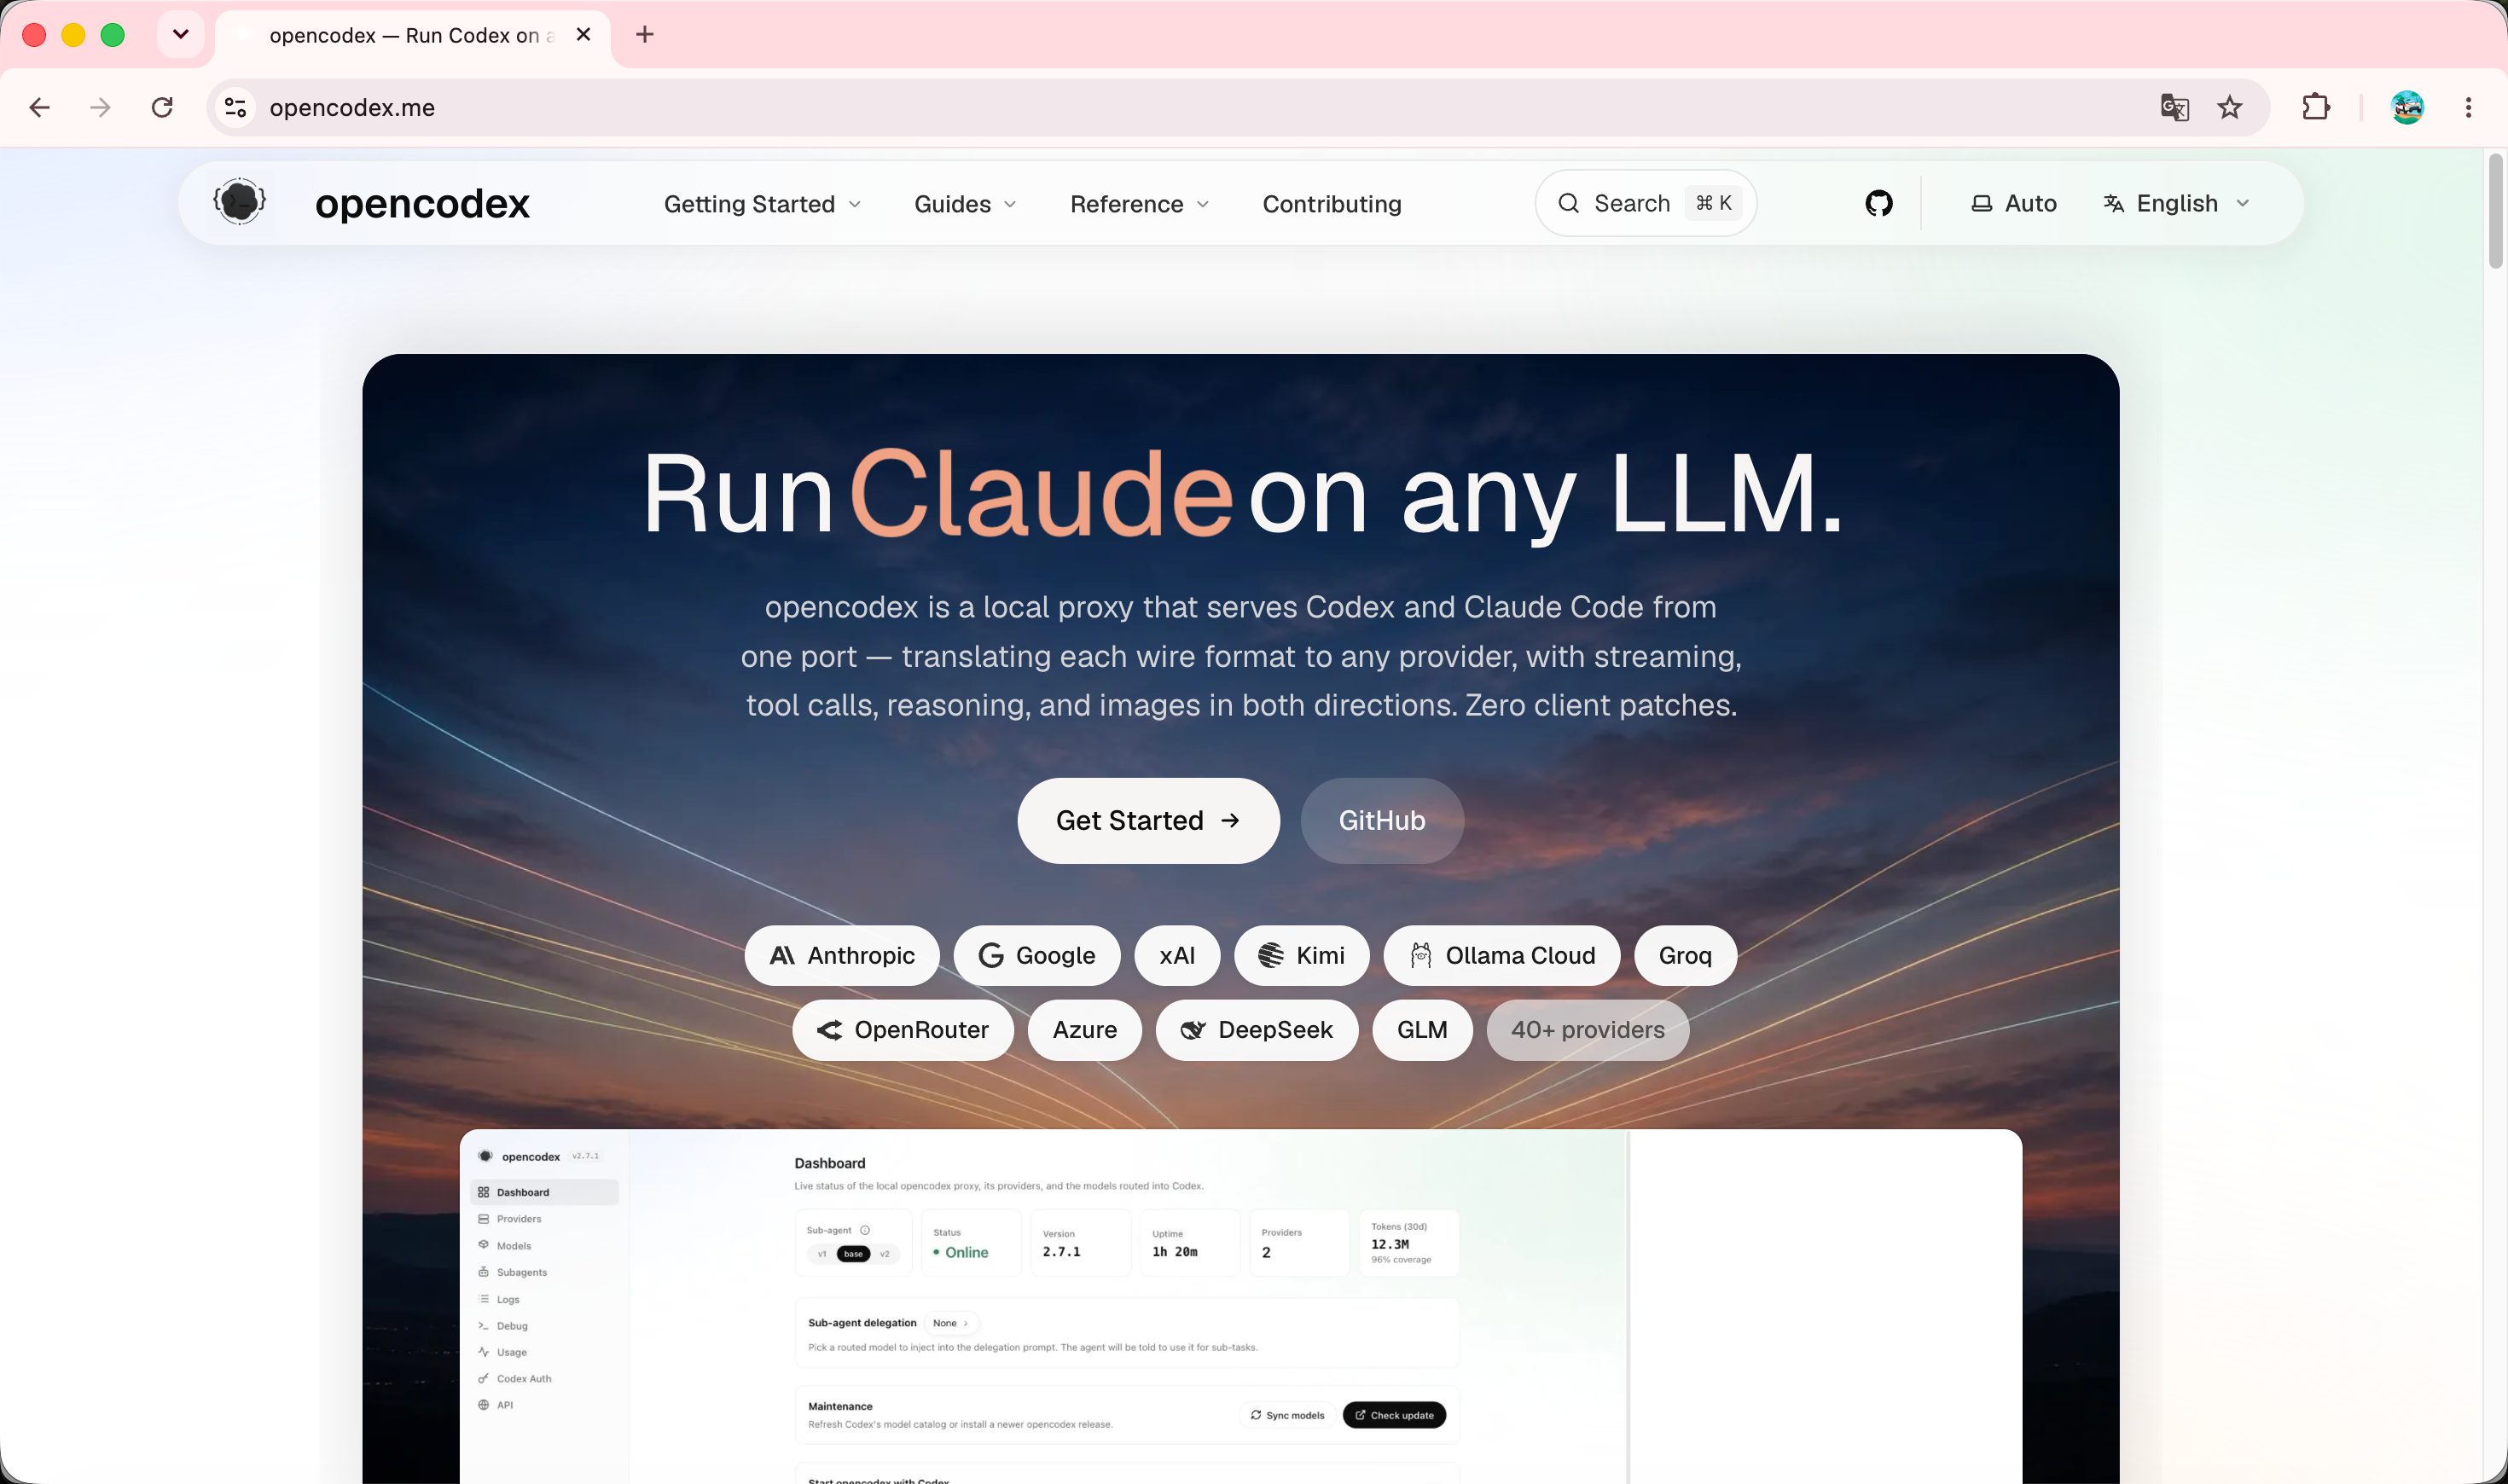Click the OpenRouter provider chip

tap(903, 1030)
